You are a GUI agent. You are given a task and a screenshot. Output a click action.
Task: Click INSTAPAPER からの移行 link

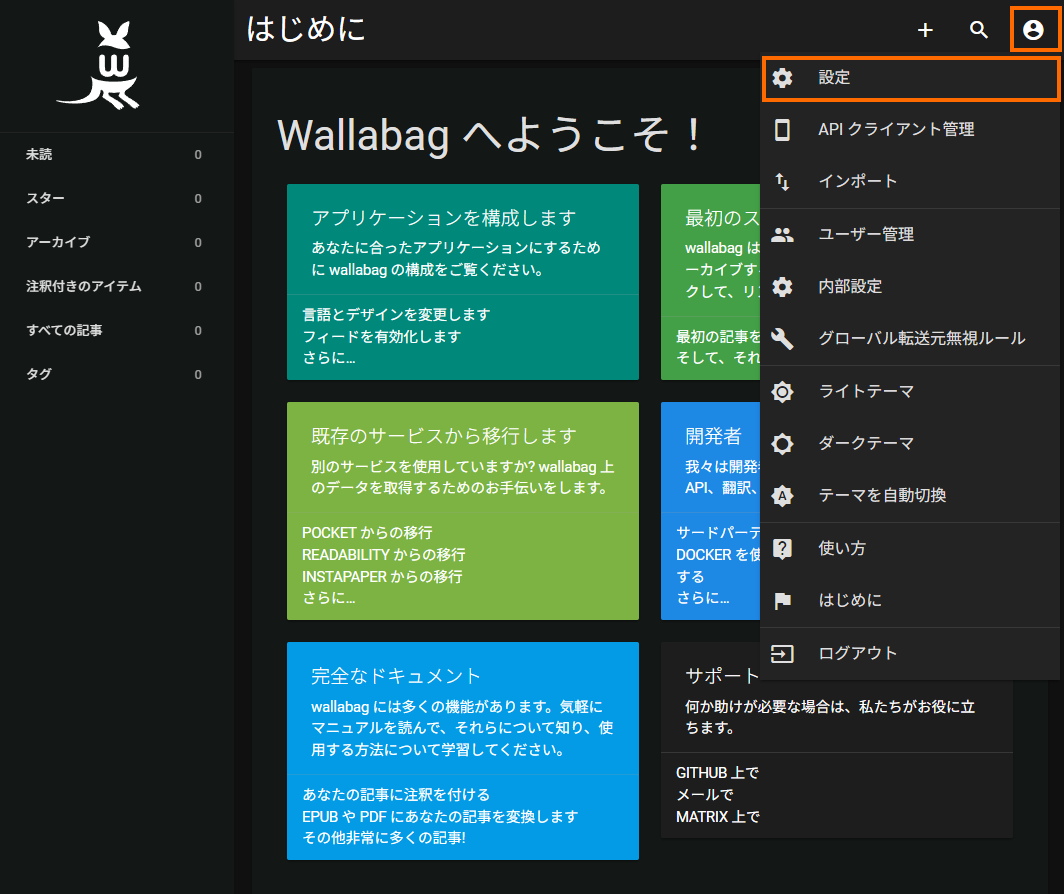[382, 576]
